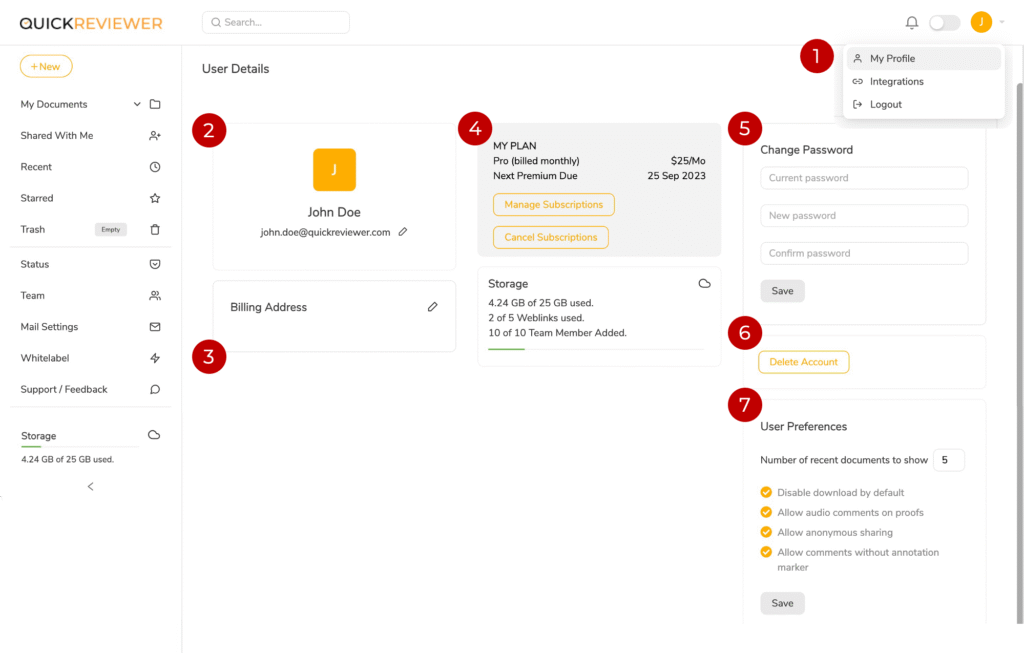Open user avatar dropdown menu
The image size is (1024, 653).
pyautogui.click(x=982, y=22)
